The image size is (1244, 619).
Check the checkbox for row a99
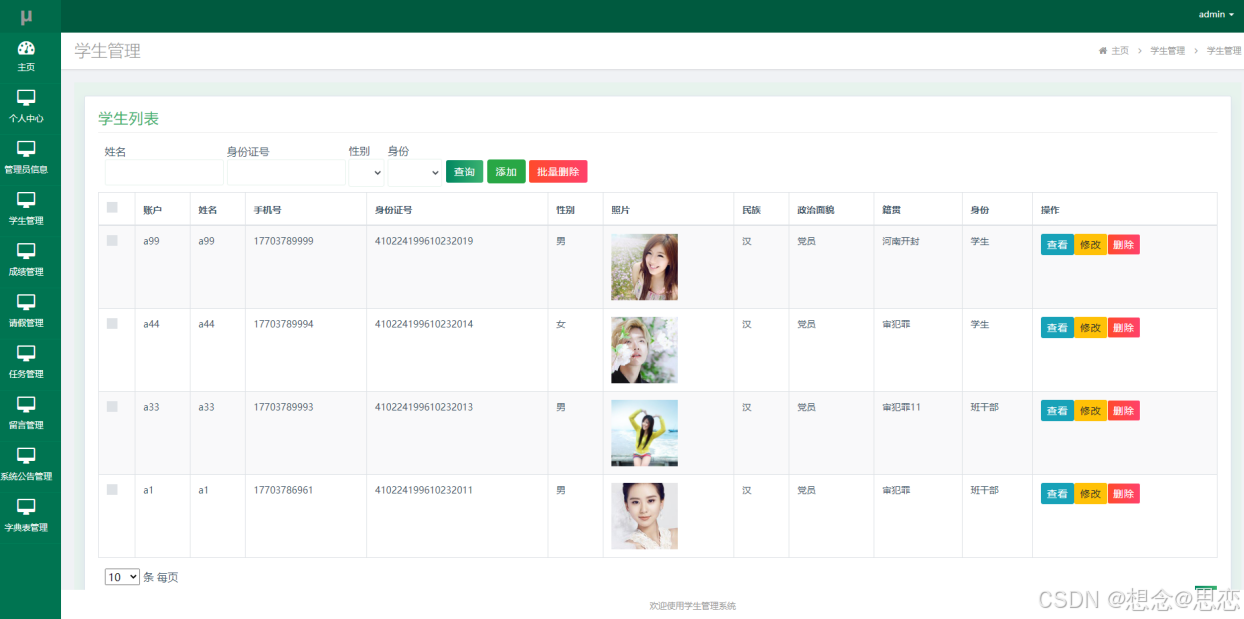tap(112, 241)
